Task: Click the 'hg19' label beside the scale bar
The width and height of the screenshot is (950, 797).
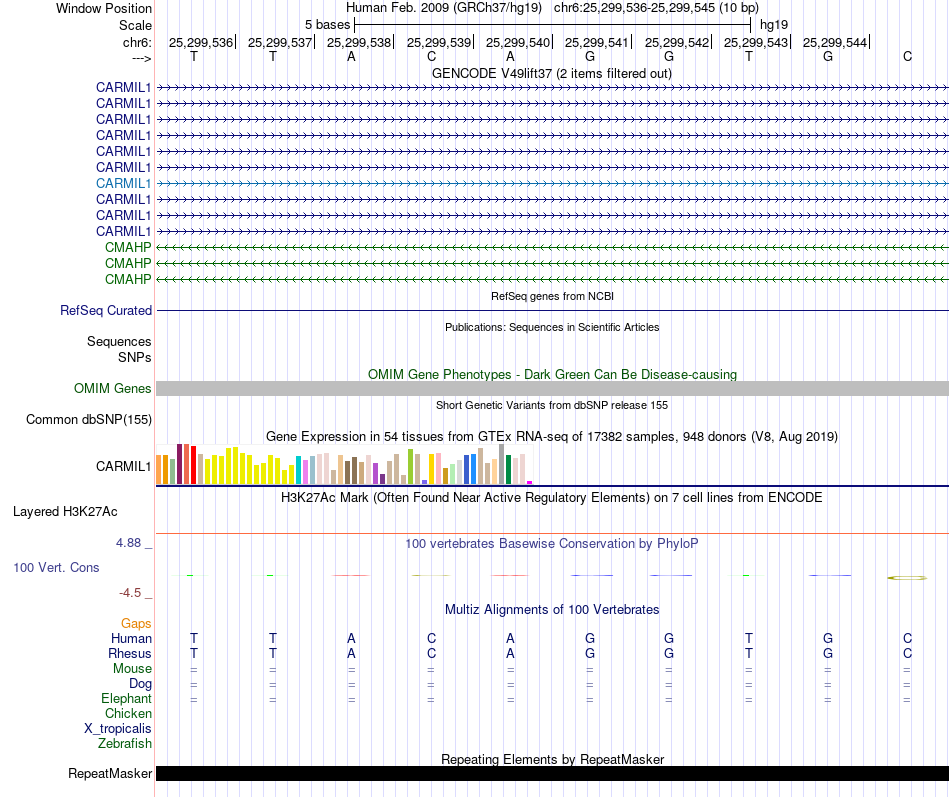Action: pos(774,25)
